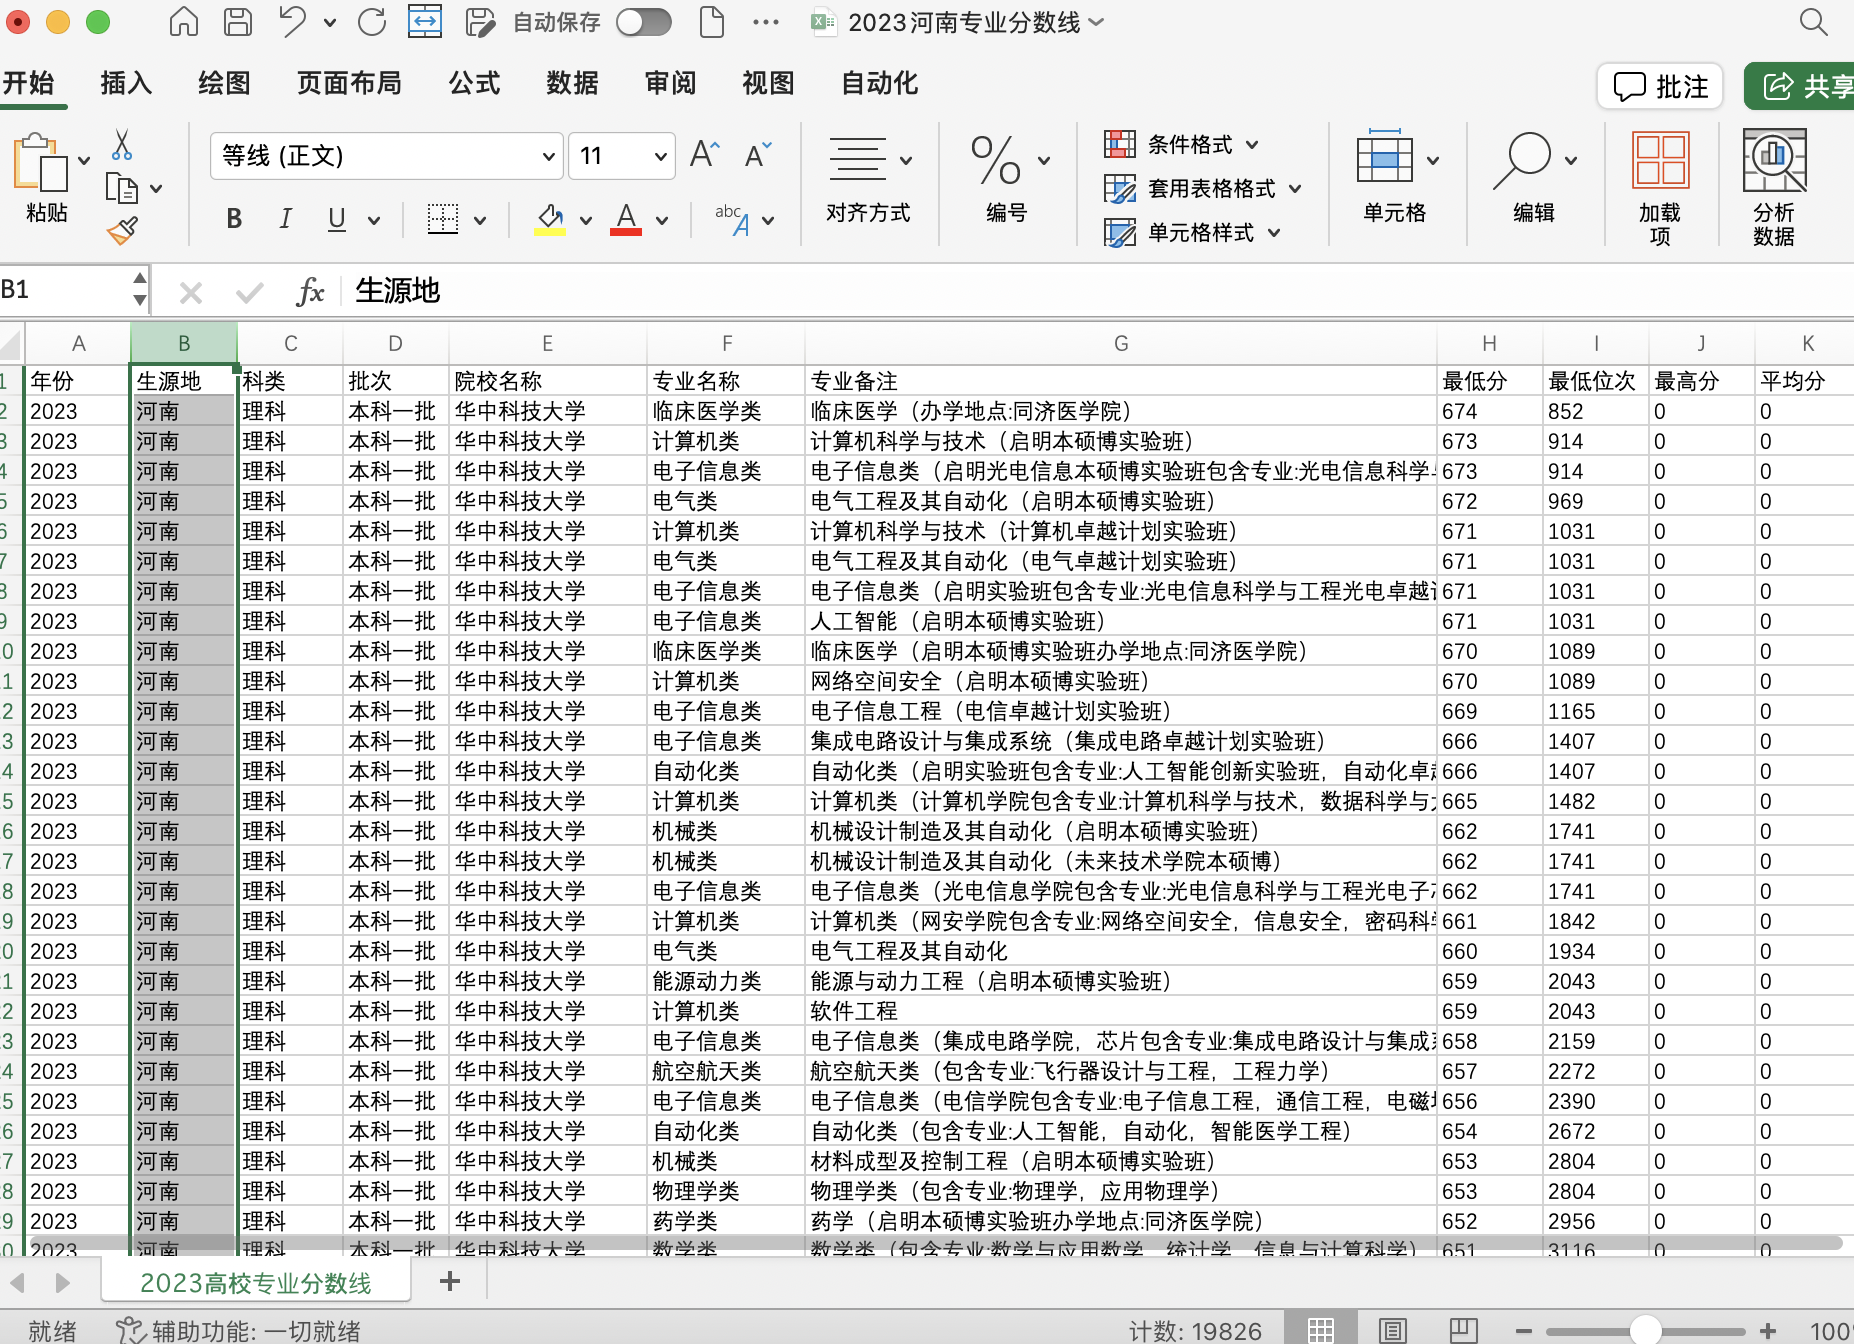Zoom in with the plus button

1768,1331
